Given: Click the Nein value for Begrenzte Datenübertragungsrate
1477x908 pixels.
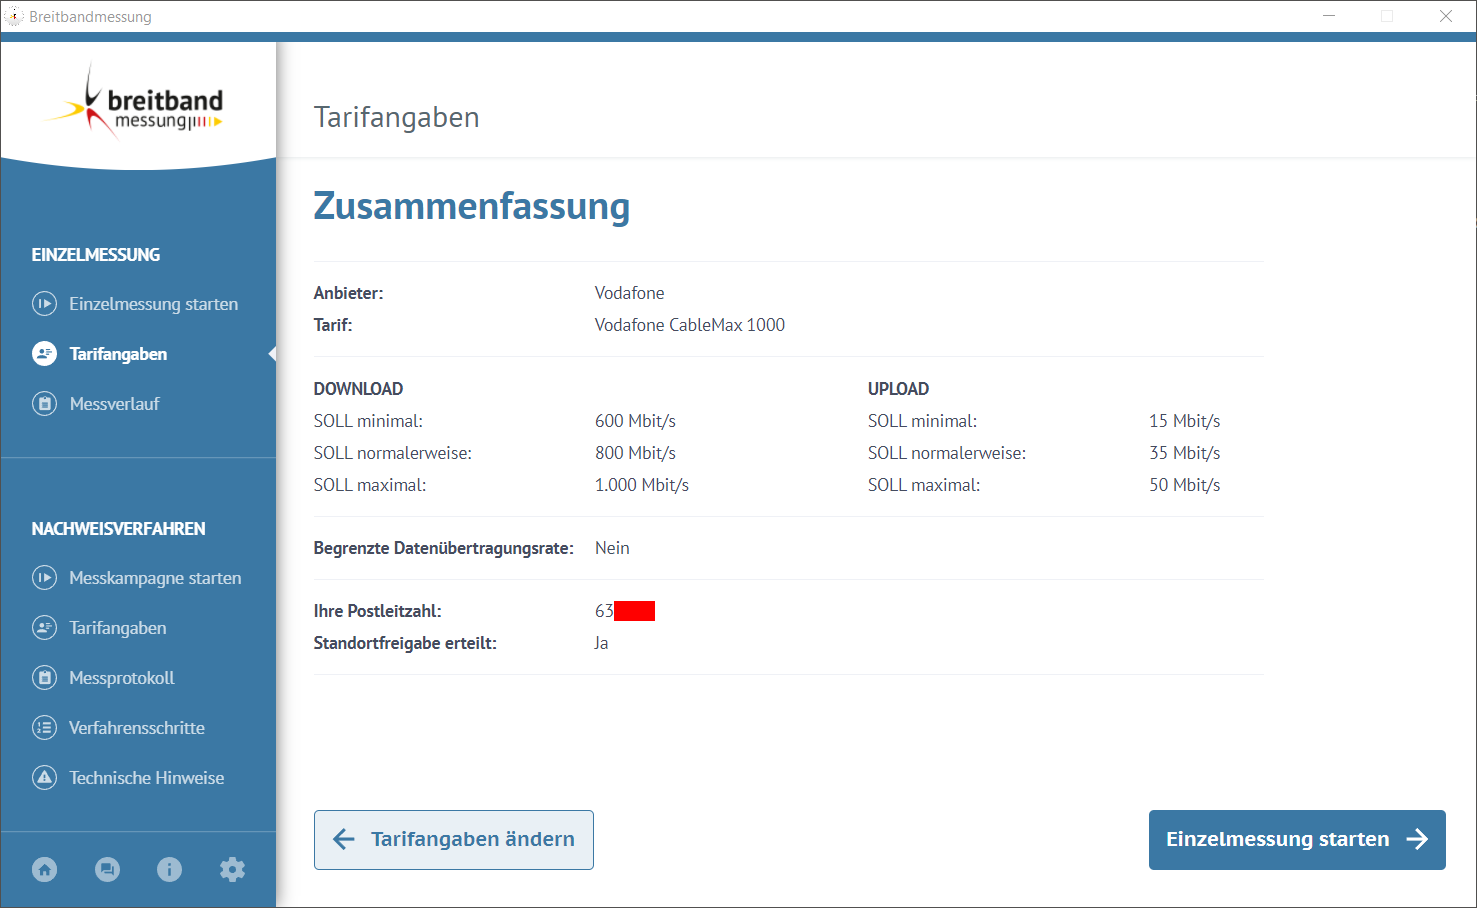Looking at the screenshot, I should [612, 548].
